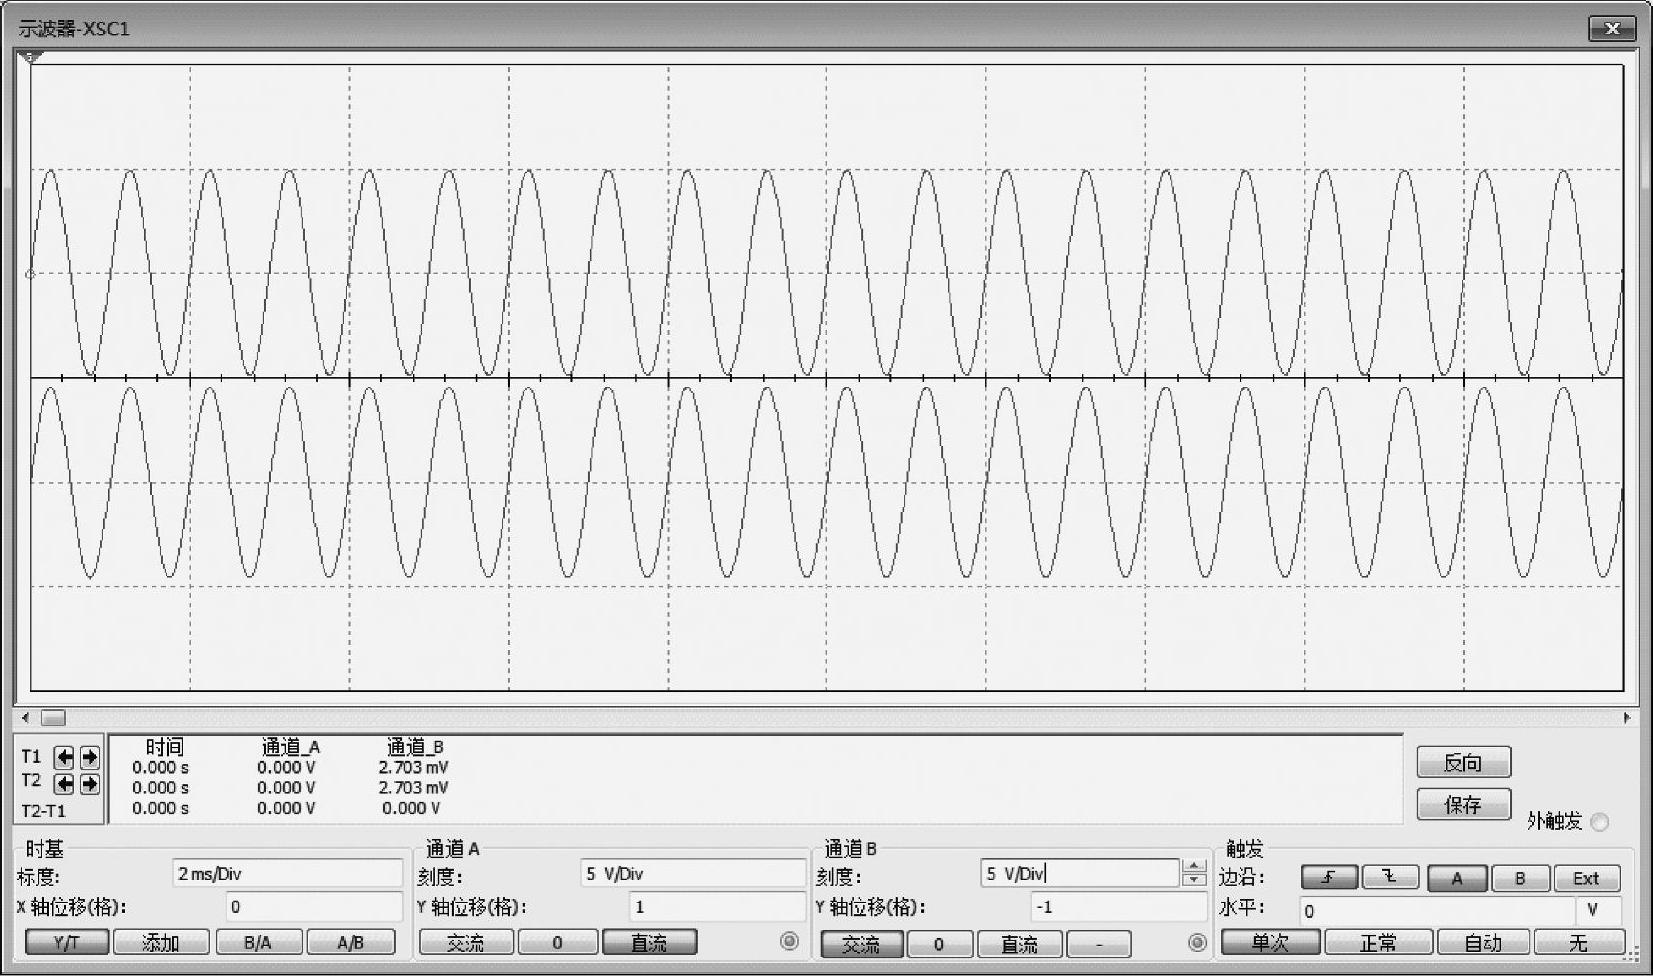Click the 通道_A column header
This screenshot has height=976, width=1653.
coord(291,747)
